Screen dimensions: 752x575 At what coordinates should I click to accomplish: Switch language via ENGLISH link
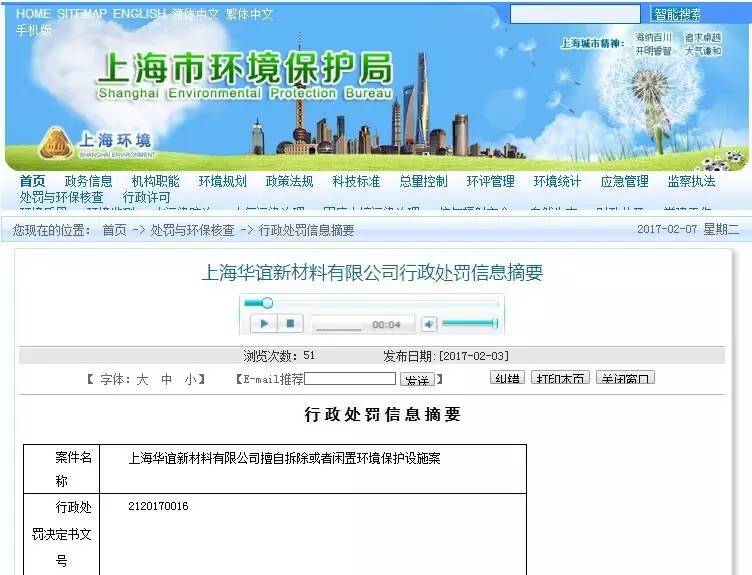(140, 14)
